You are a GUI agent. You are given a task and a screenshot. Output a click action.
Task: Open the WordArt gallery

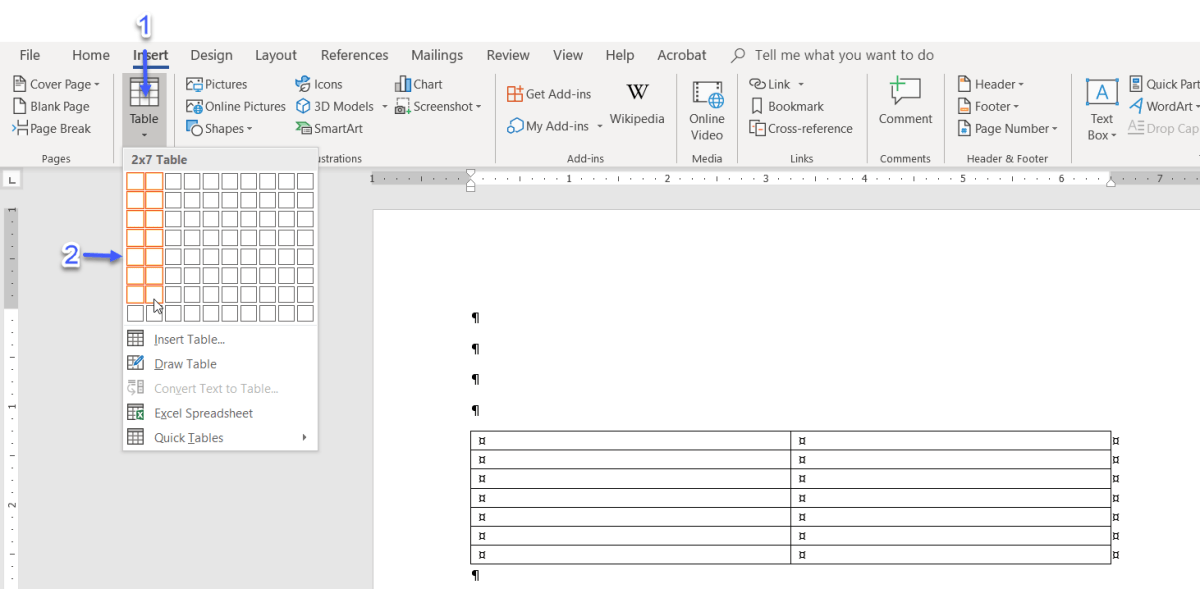point(1164,106)
